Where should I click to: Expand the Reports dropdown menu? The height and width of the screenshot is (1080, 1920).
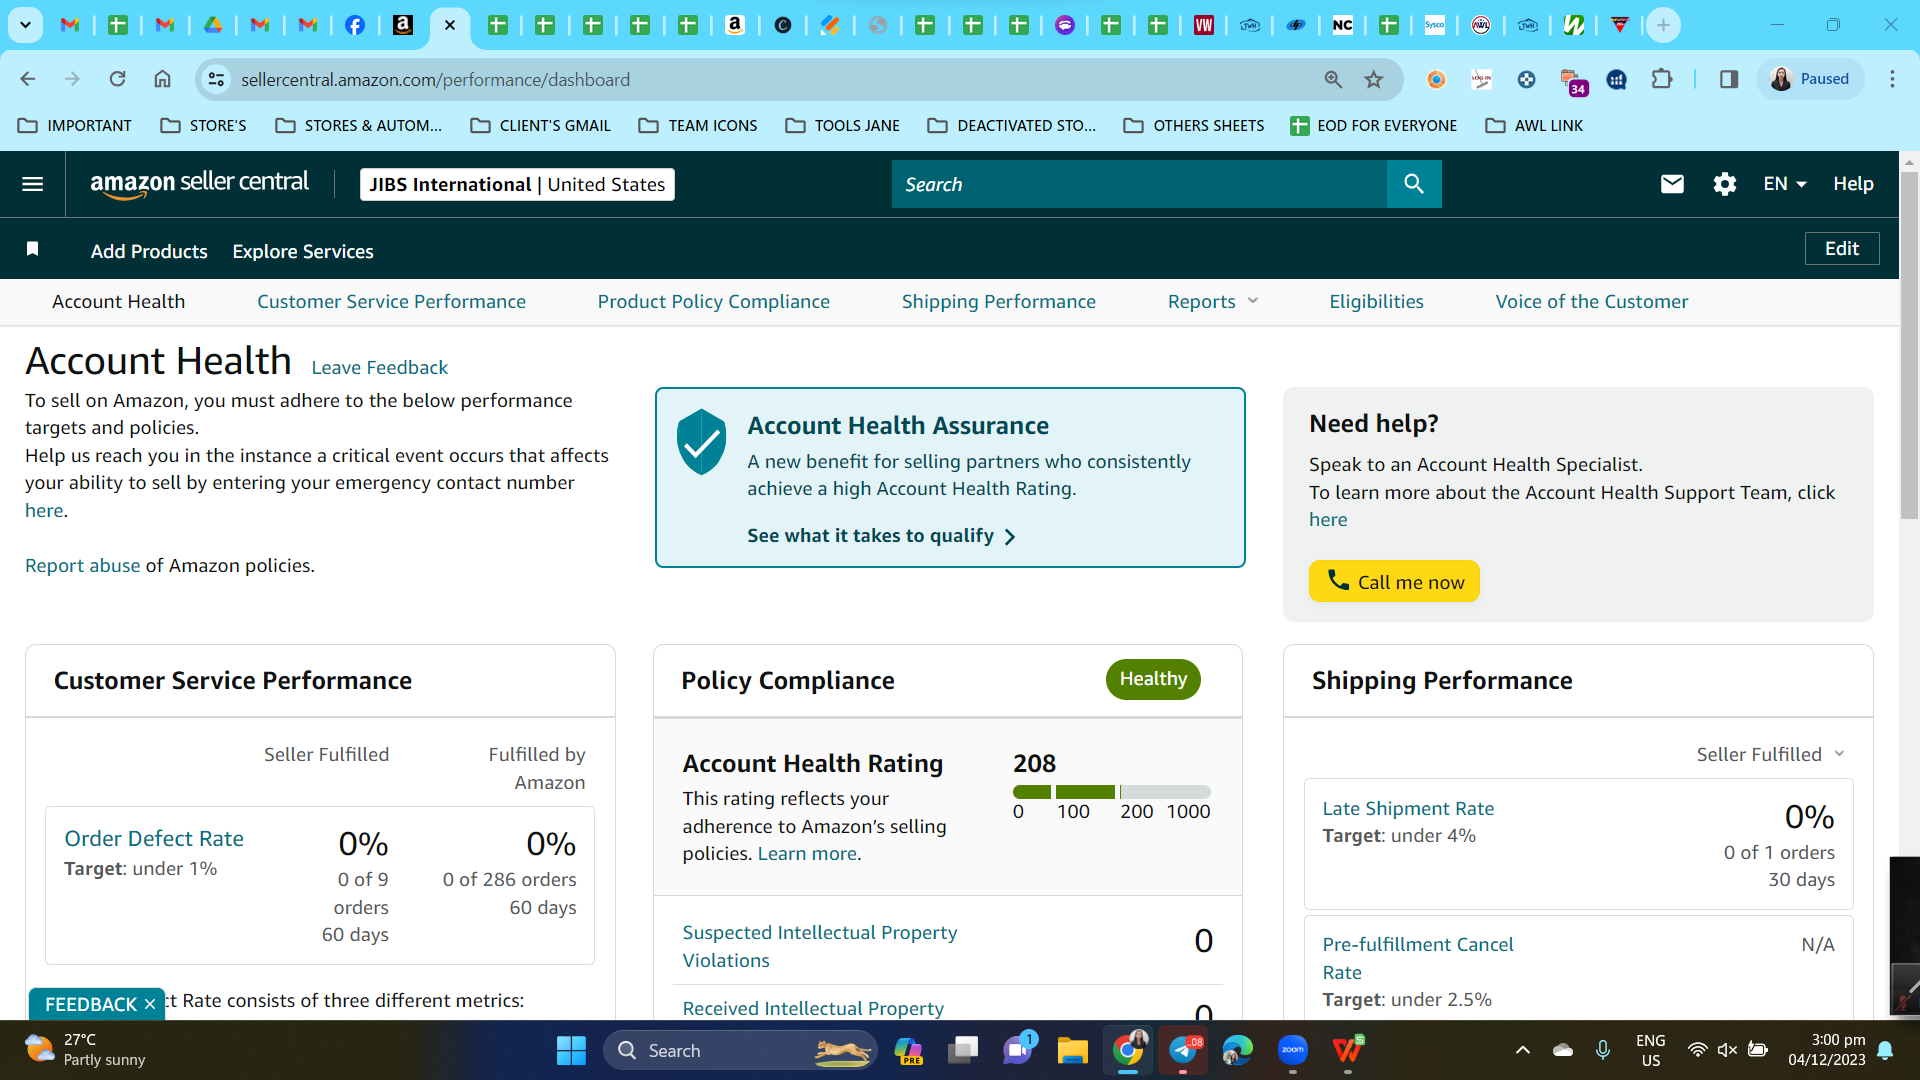click(x=1213, y=302)
